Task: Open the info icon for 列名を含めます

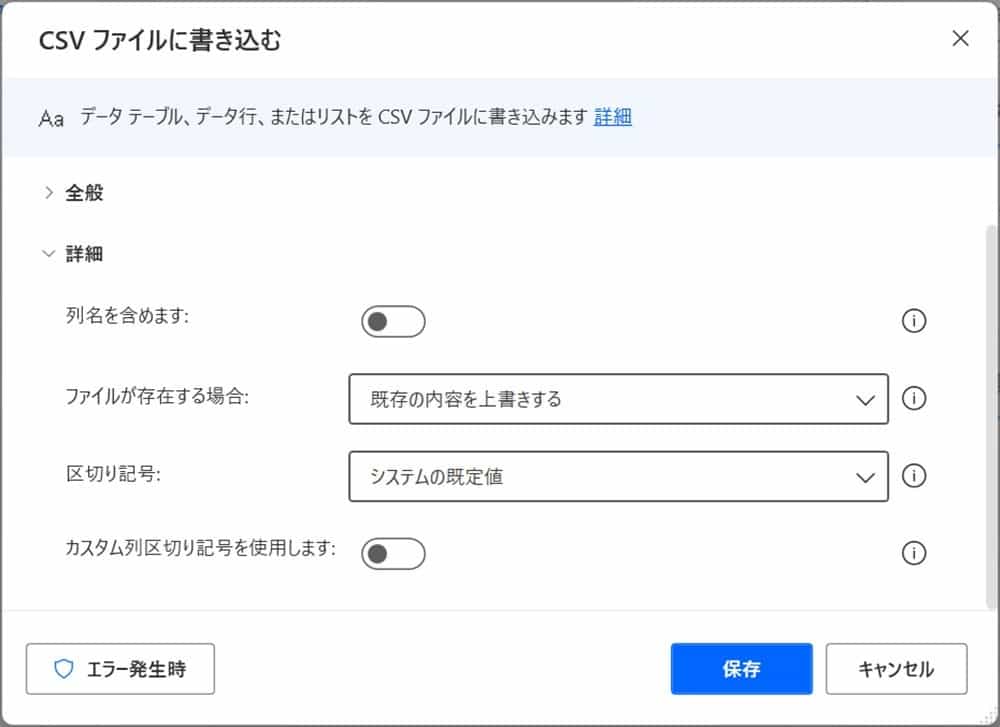Action: [x=914, y=321]
